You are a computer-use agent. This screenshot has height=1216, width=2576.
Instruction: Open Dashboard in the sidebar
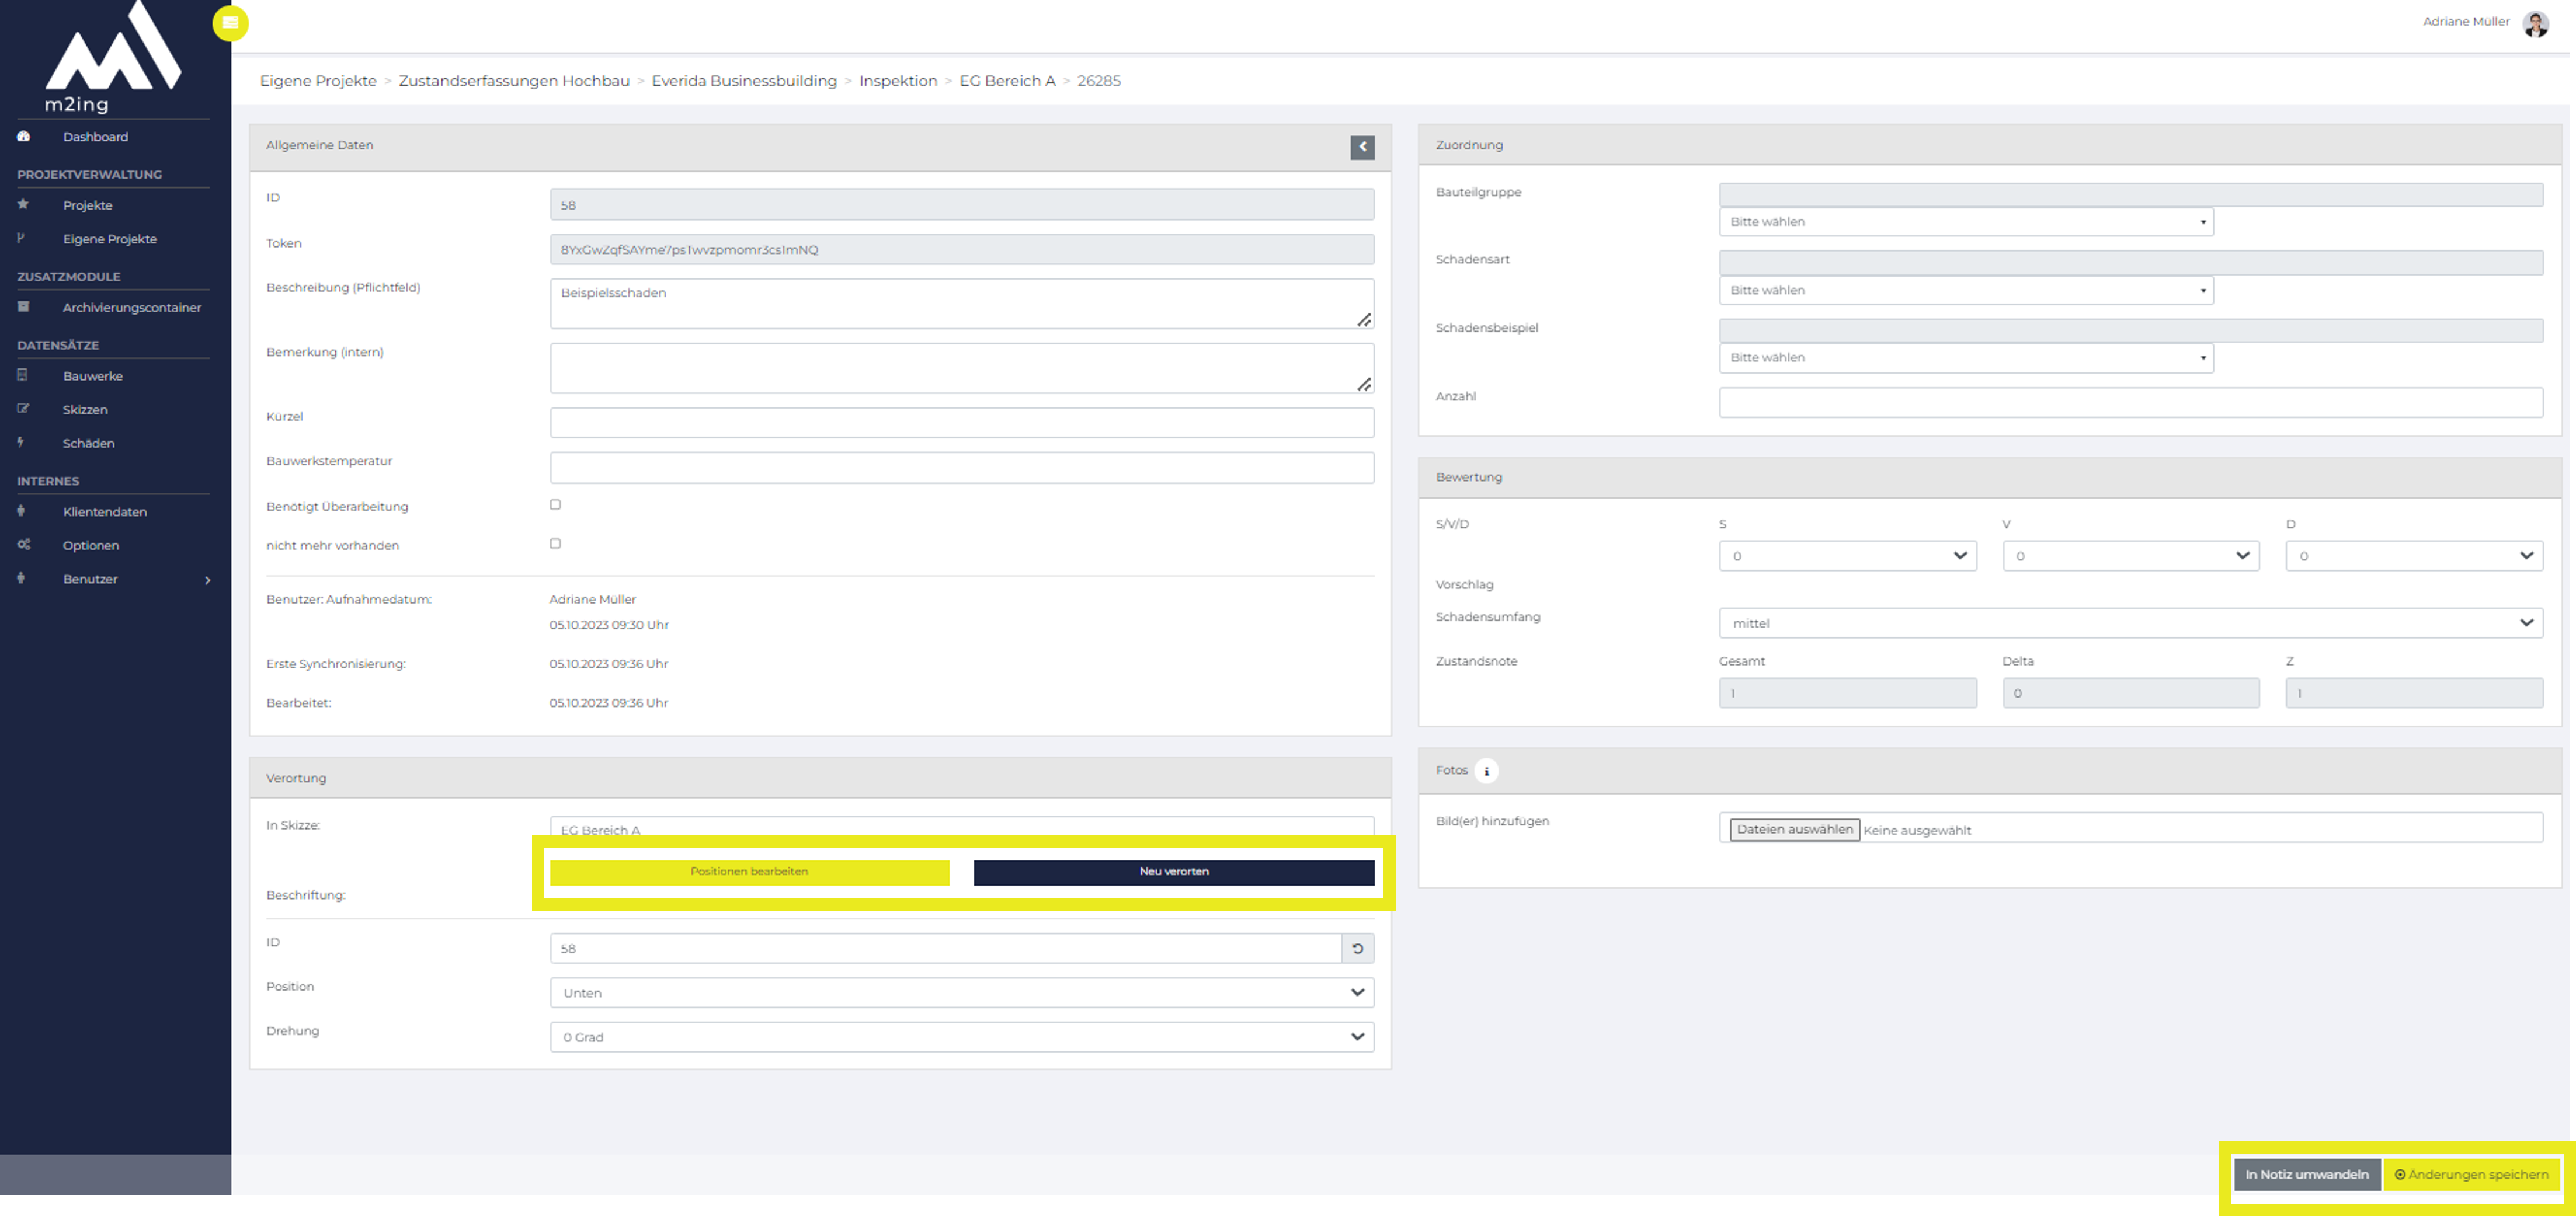[95, 137]
